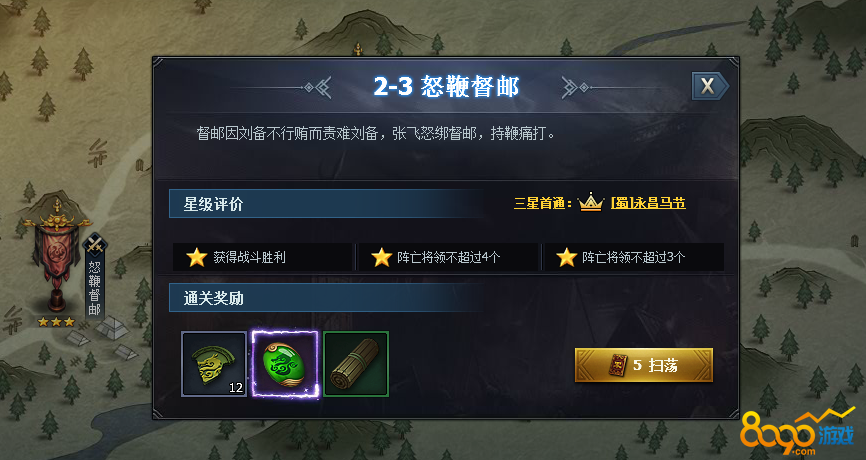
Task: Click the star beside 获得战斗胜利
Action: pos(197,257)
